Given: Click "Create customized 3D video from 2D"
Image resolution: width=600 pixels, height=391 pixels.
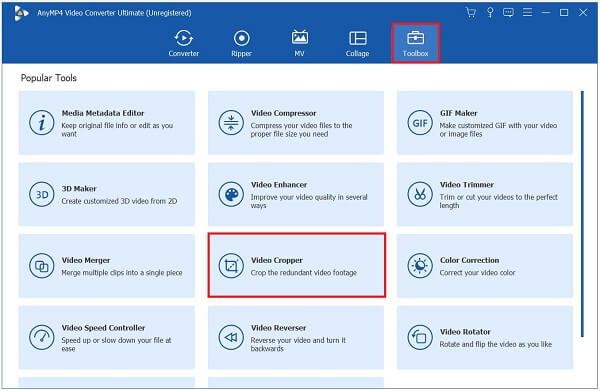Looking at the screenshot, I should (x=119, y=201).
